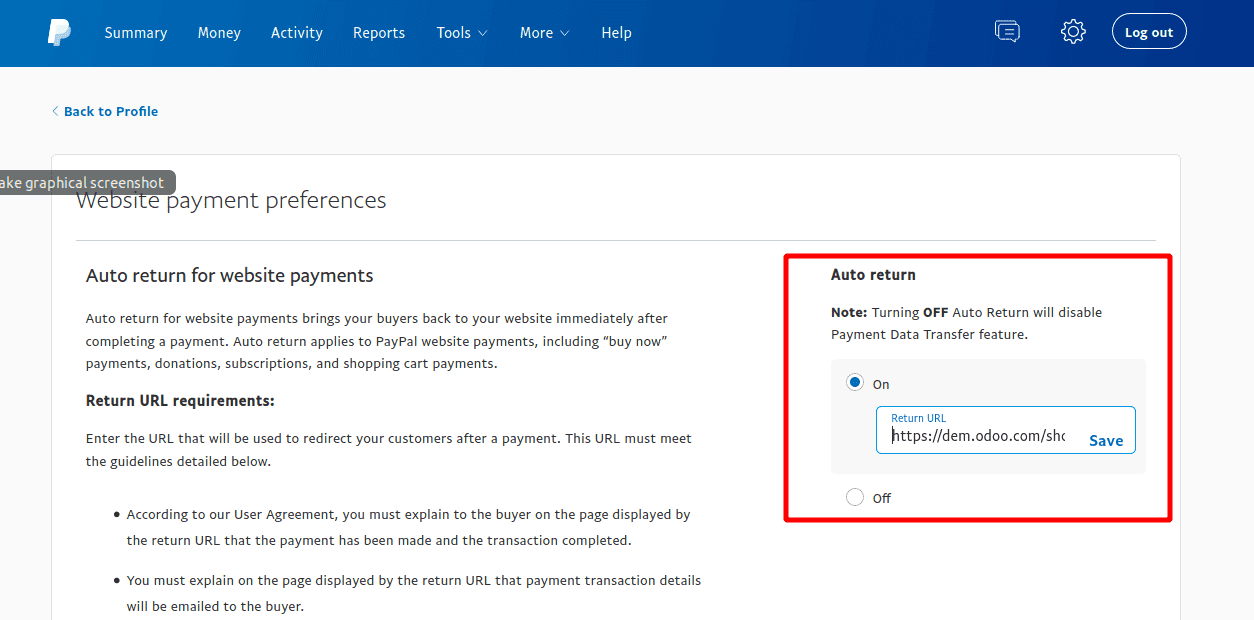The image size is (1254, 620).
Task: Open the Activity page
Action: pos(297,33)
